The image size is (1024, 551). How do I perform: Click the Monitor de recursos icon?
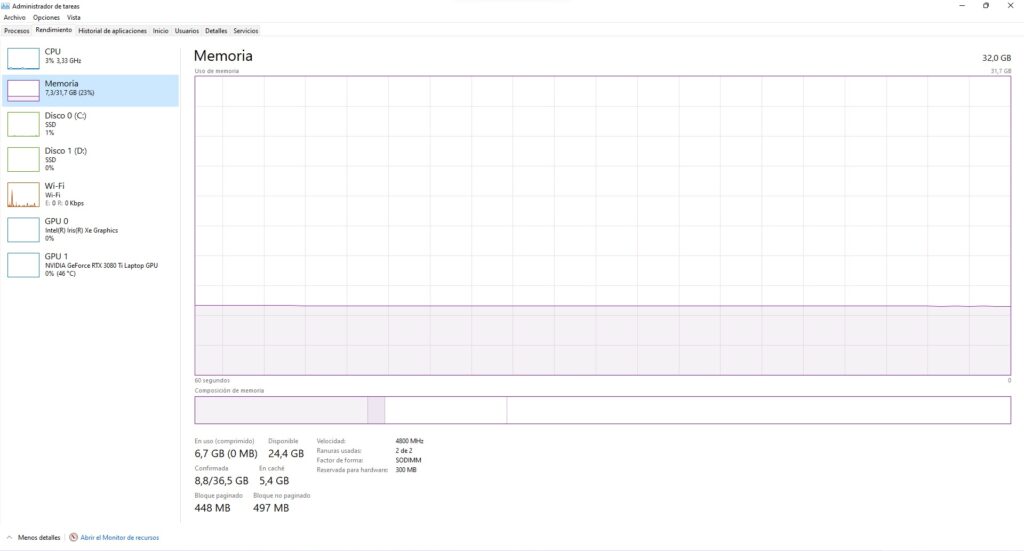click(74, 537)
